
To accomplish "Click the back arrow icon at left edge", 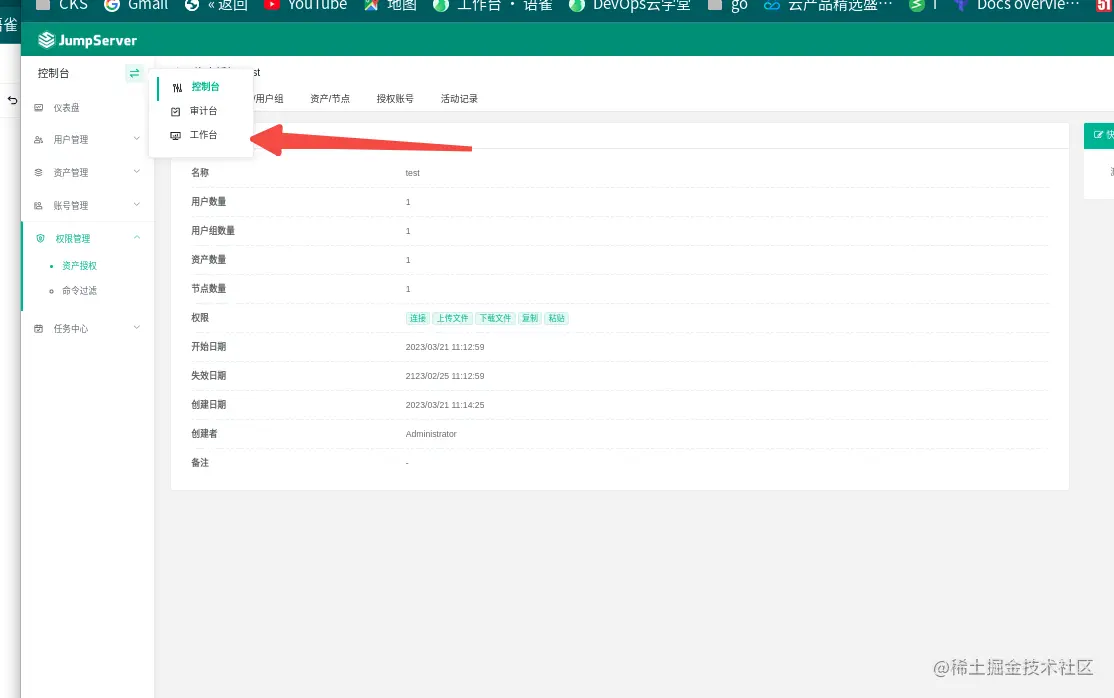I will (x=12, y=100).
